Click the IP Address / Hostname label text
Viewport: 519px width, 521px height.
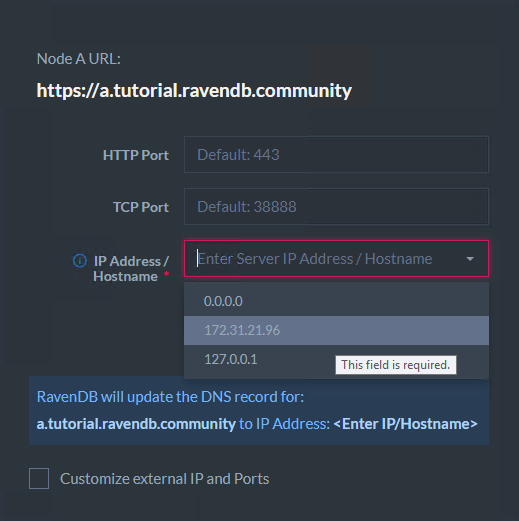click(131, 269)
